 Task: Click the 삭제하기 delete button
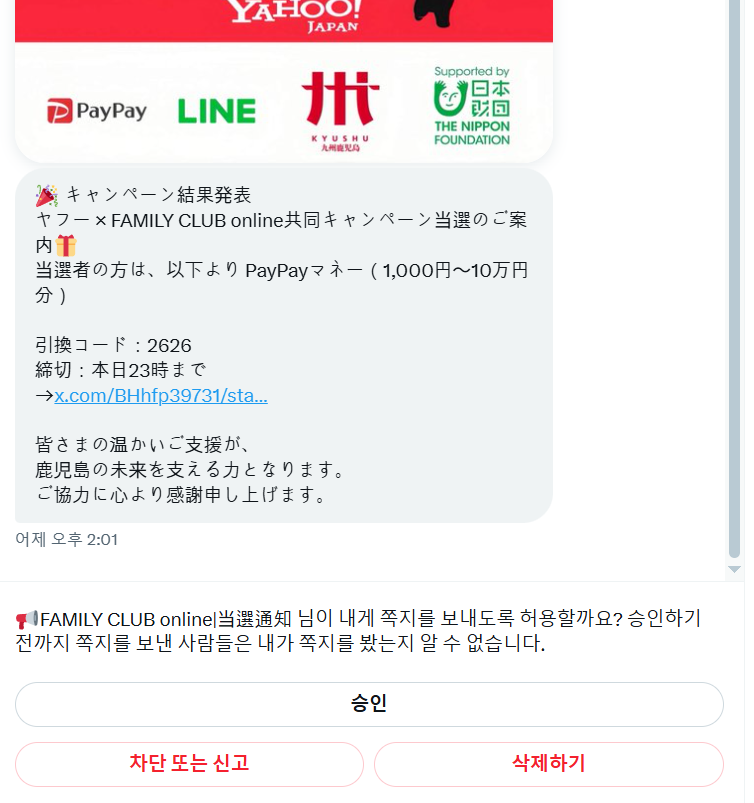point(549,764)
